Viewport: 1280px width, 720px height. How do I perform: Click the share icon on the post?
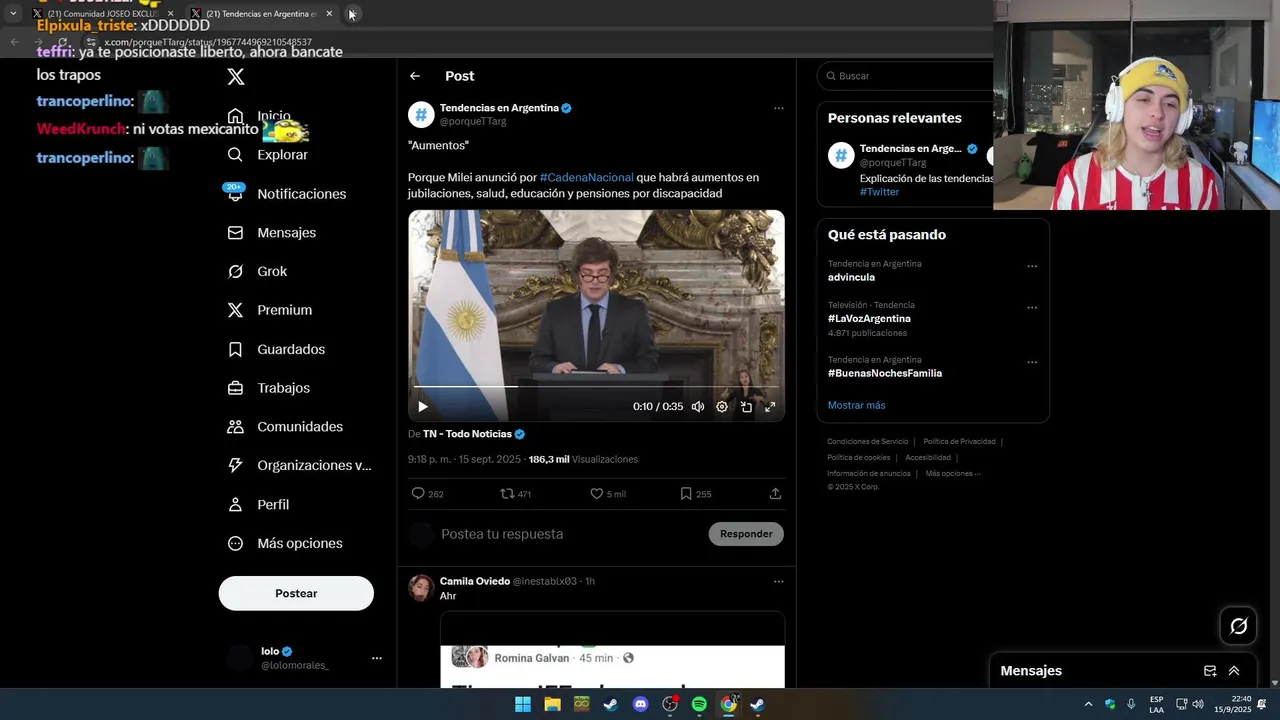point(775,494)
